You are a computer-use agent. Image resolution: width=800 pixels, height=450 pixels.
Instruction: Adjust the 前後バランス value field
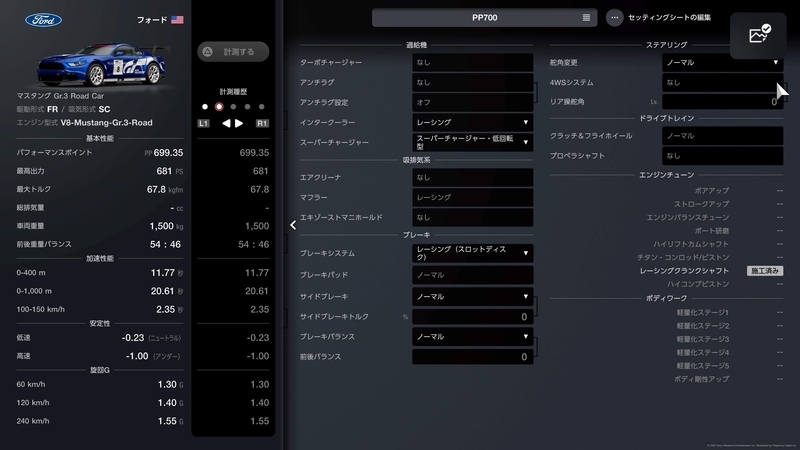click(472, 357)
